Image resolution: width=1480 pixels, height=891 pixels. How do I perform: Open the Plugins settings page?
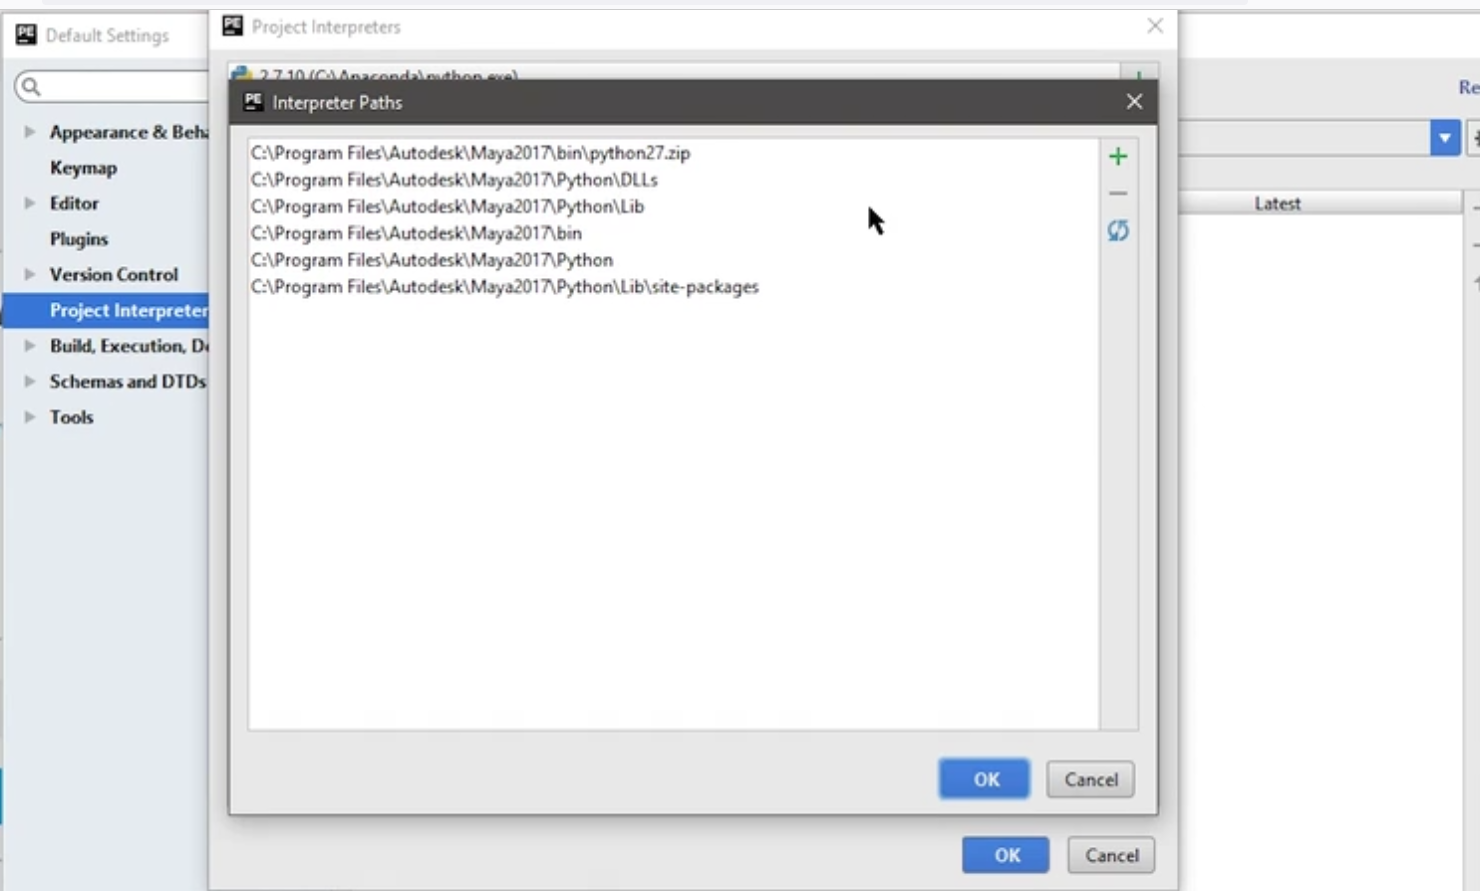(78, 239)
